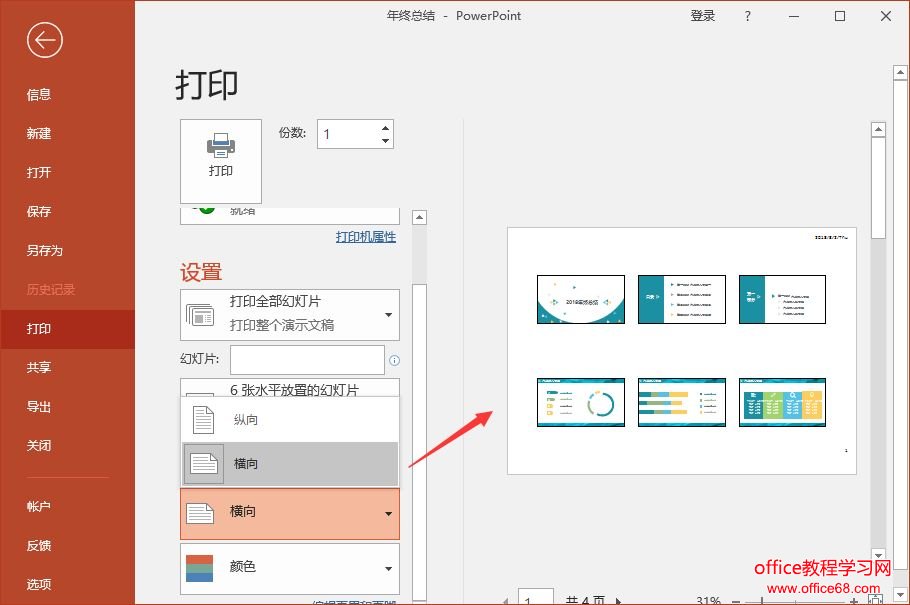
Task: Click the printer icon Print button
Action: click(220, 161)
